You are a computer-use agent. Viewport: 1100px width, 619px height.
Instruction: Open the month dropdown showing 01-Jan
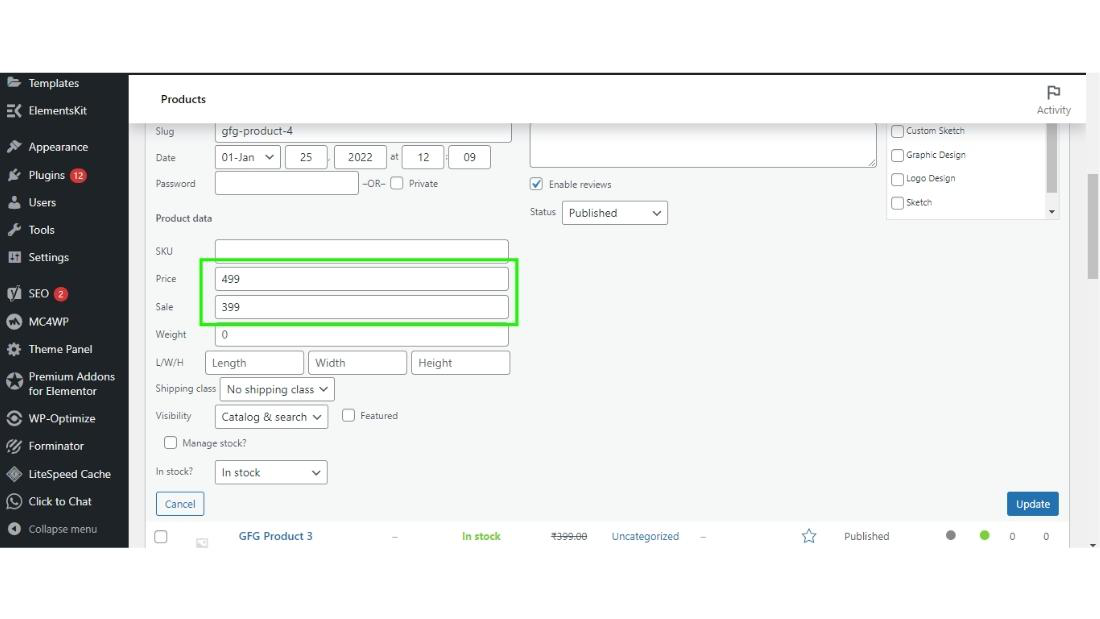pos(248,157)
